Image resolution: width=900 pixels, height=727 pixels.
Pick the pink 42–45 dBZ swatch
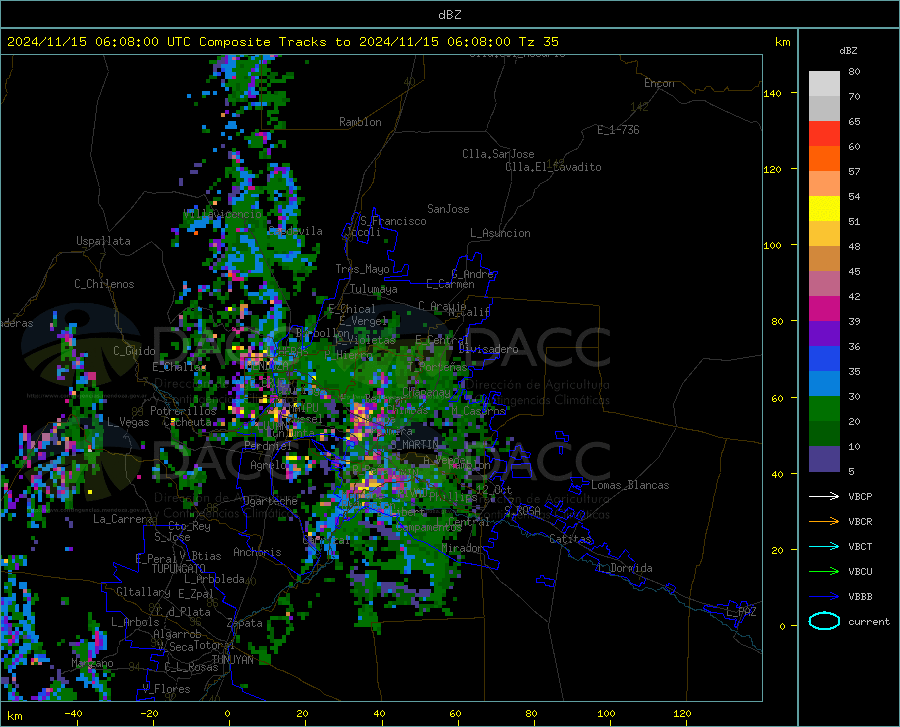pyautogui.click(x=824, y=284)
